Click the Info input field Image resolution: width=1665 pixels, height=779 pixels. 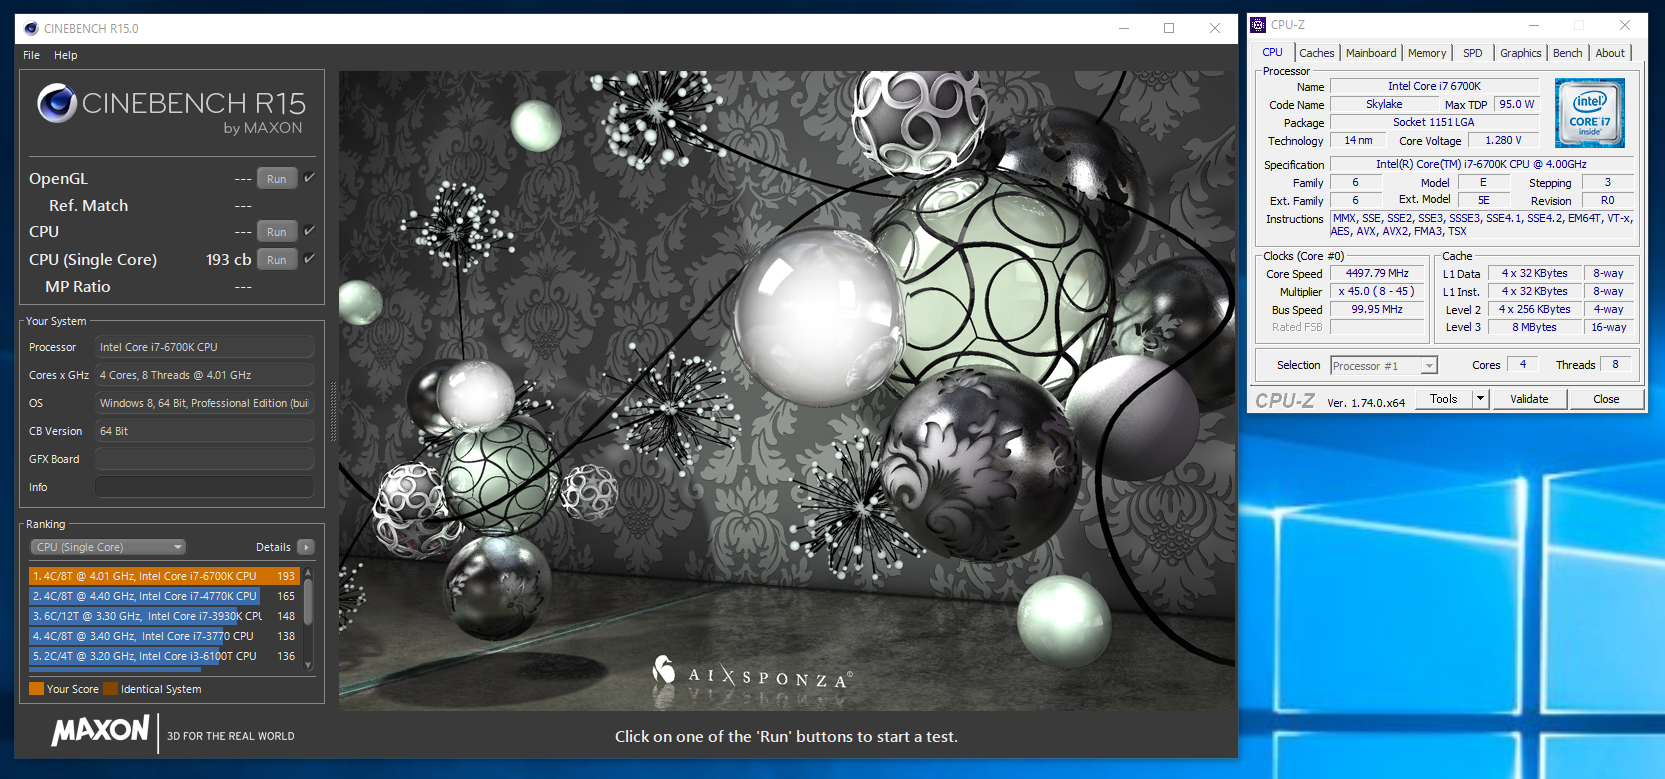[x=204, y=487]
